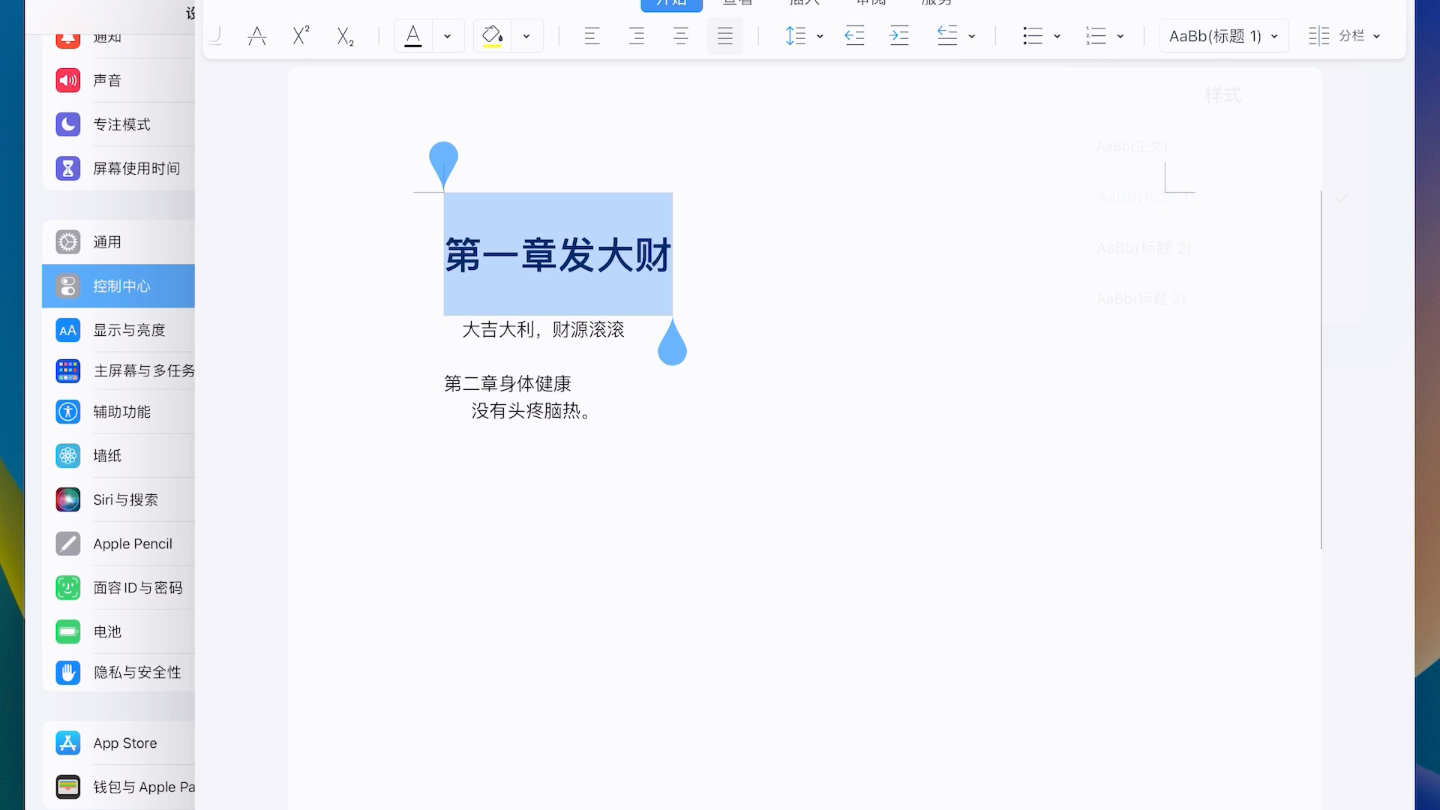This screenshot has height=810, width=1440.
Task: Choose AaBb(标题 2) in the style list
Action: [1143, 248]
